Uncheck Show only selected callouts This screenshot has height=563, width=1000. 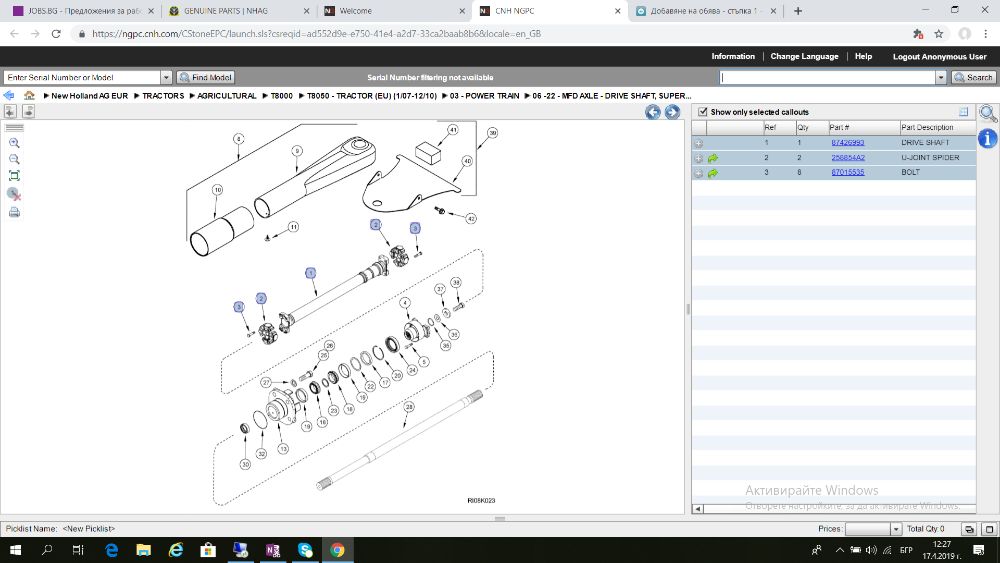click(x=702, y=112)
